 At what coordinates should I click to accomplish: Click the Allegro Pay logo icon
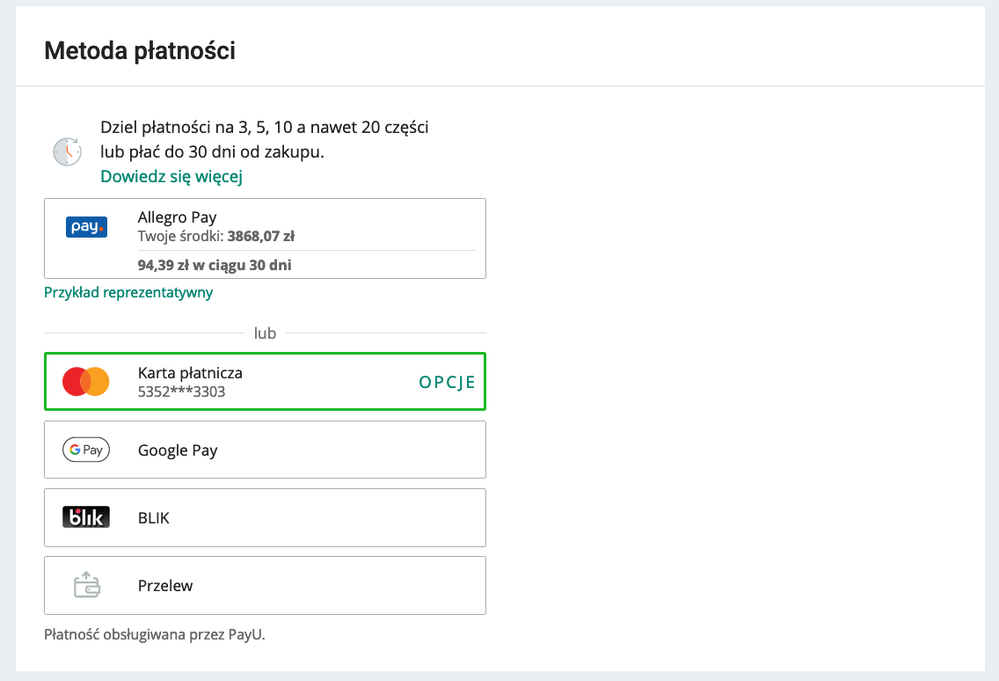point(86,228)
